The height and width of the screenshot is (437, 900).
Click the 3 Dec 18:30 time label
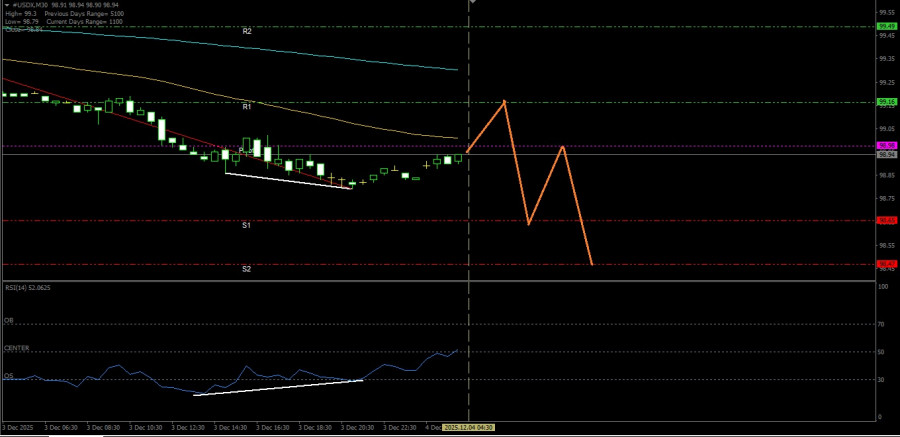pyautogui.click(x=315, y=428)
